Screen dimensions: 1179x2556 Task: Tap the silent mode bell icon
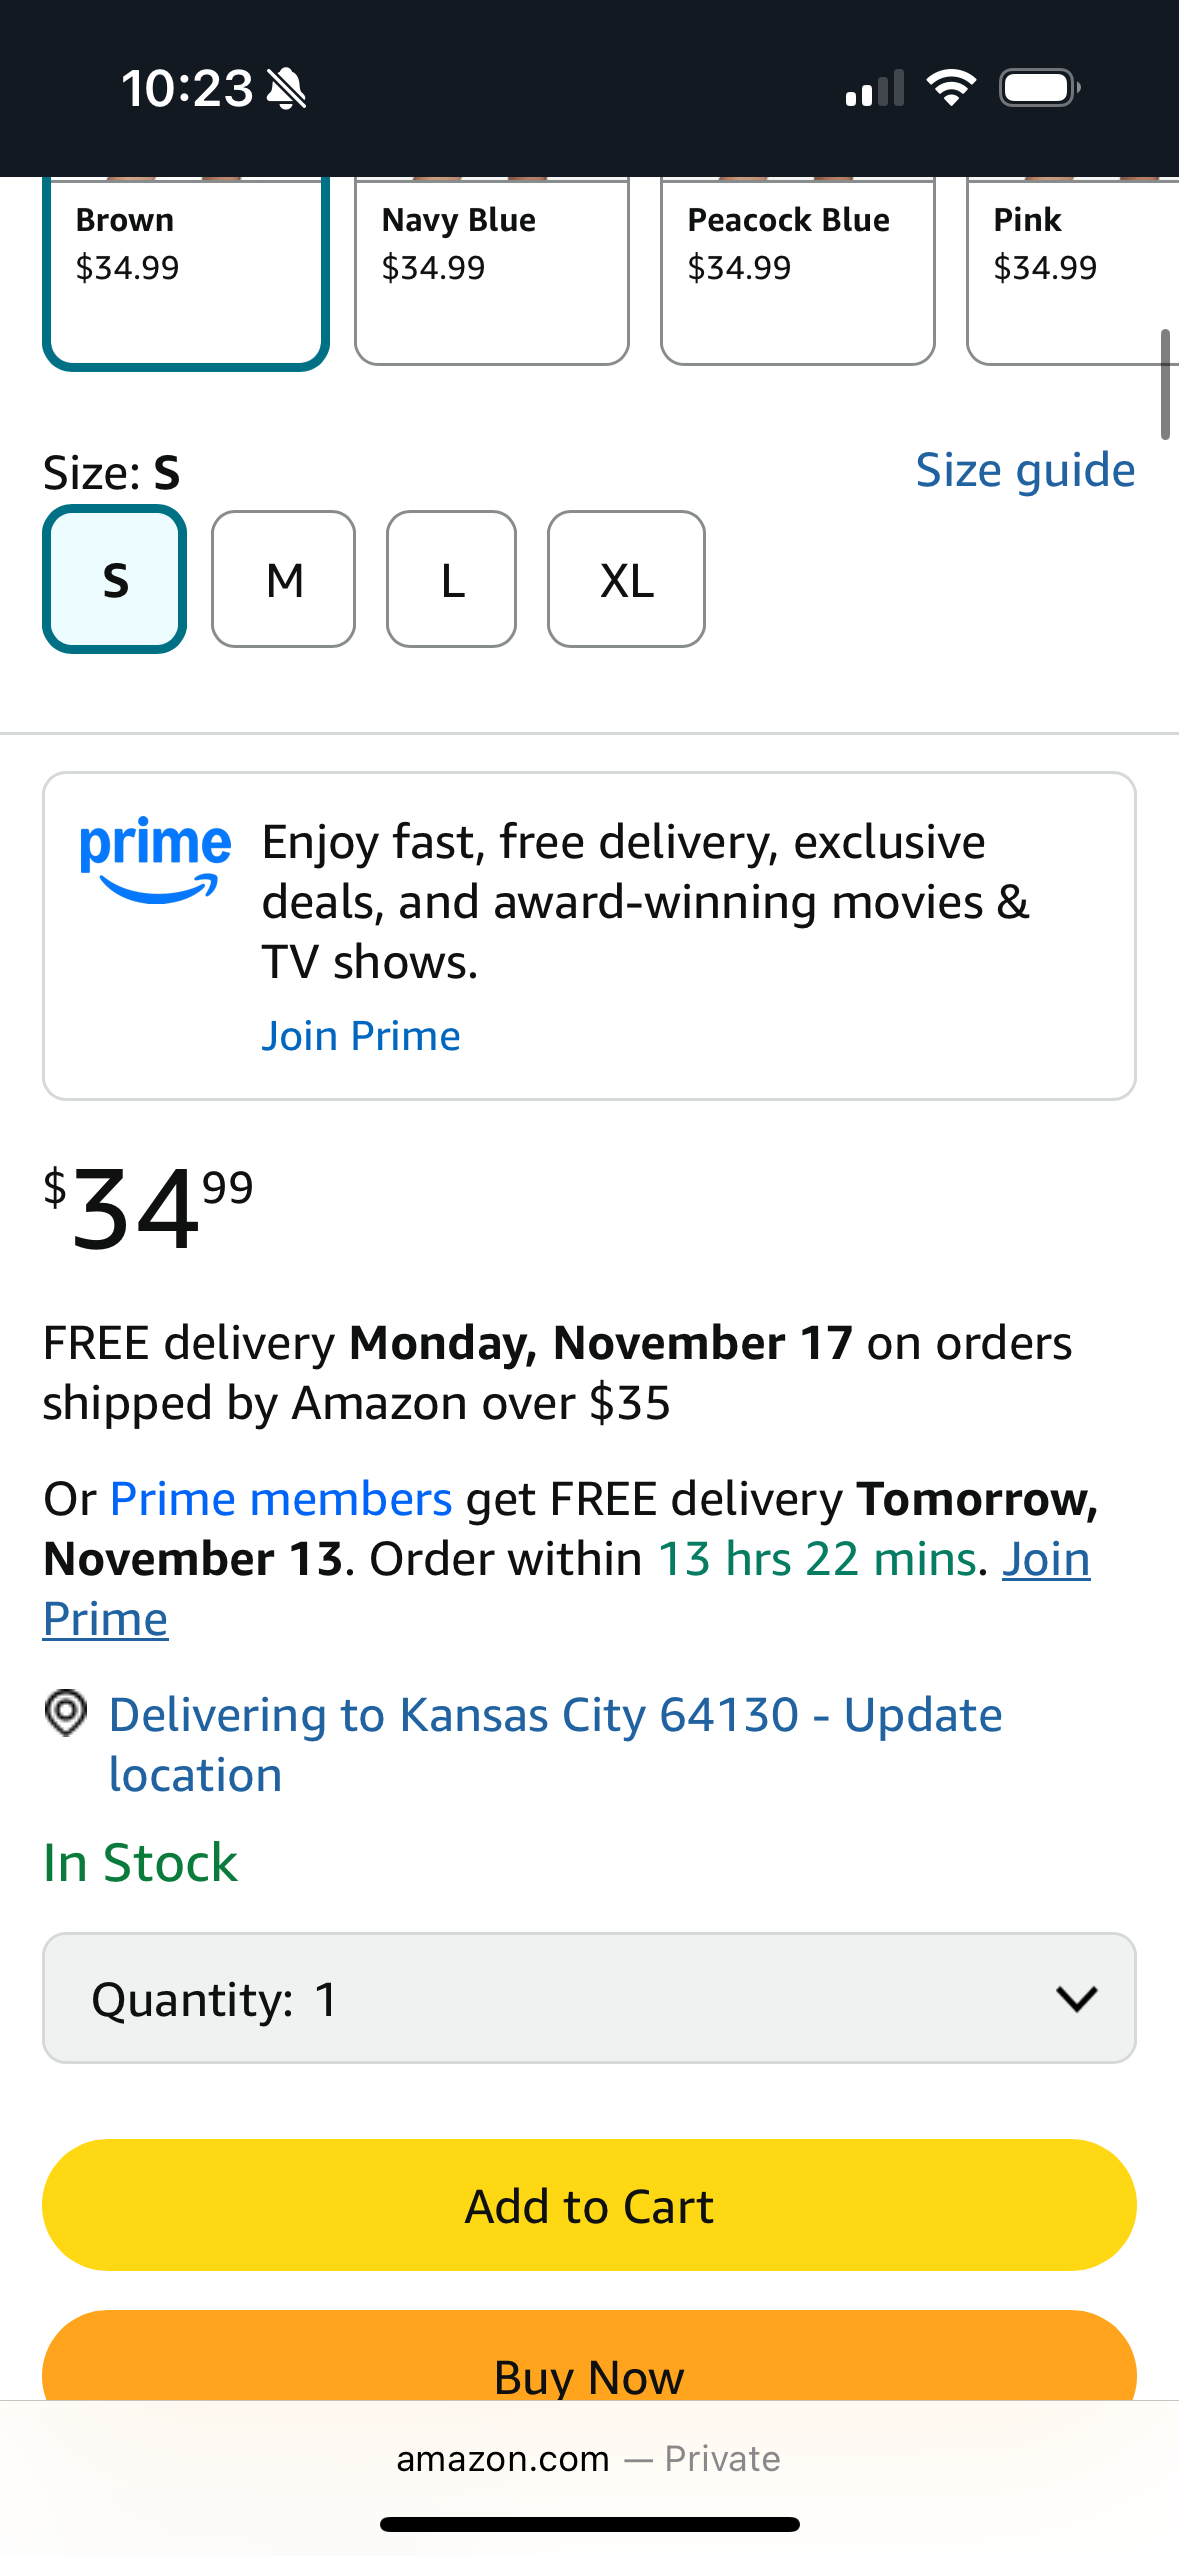[287, 89]
